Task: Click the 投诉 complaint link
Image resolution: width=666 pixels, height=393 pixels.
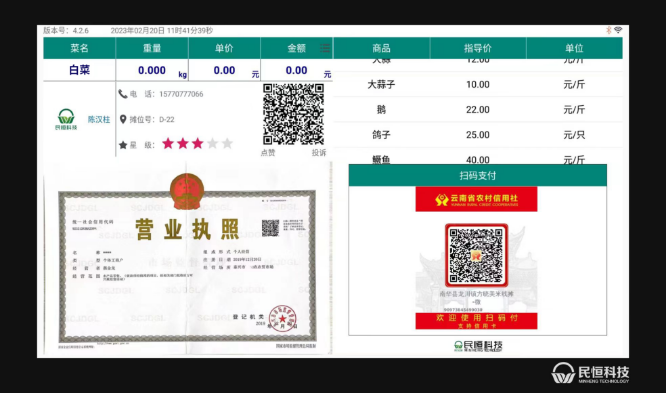Action: [319, 153]
